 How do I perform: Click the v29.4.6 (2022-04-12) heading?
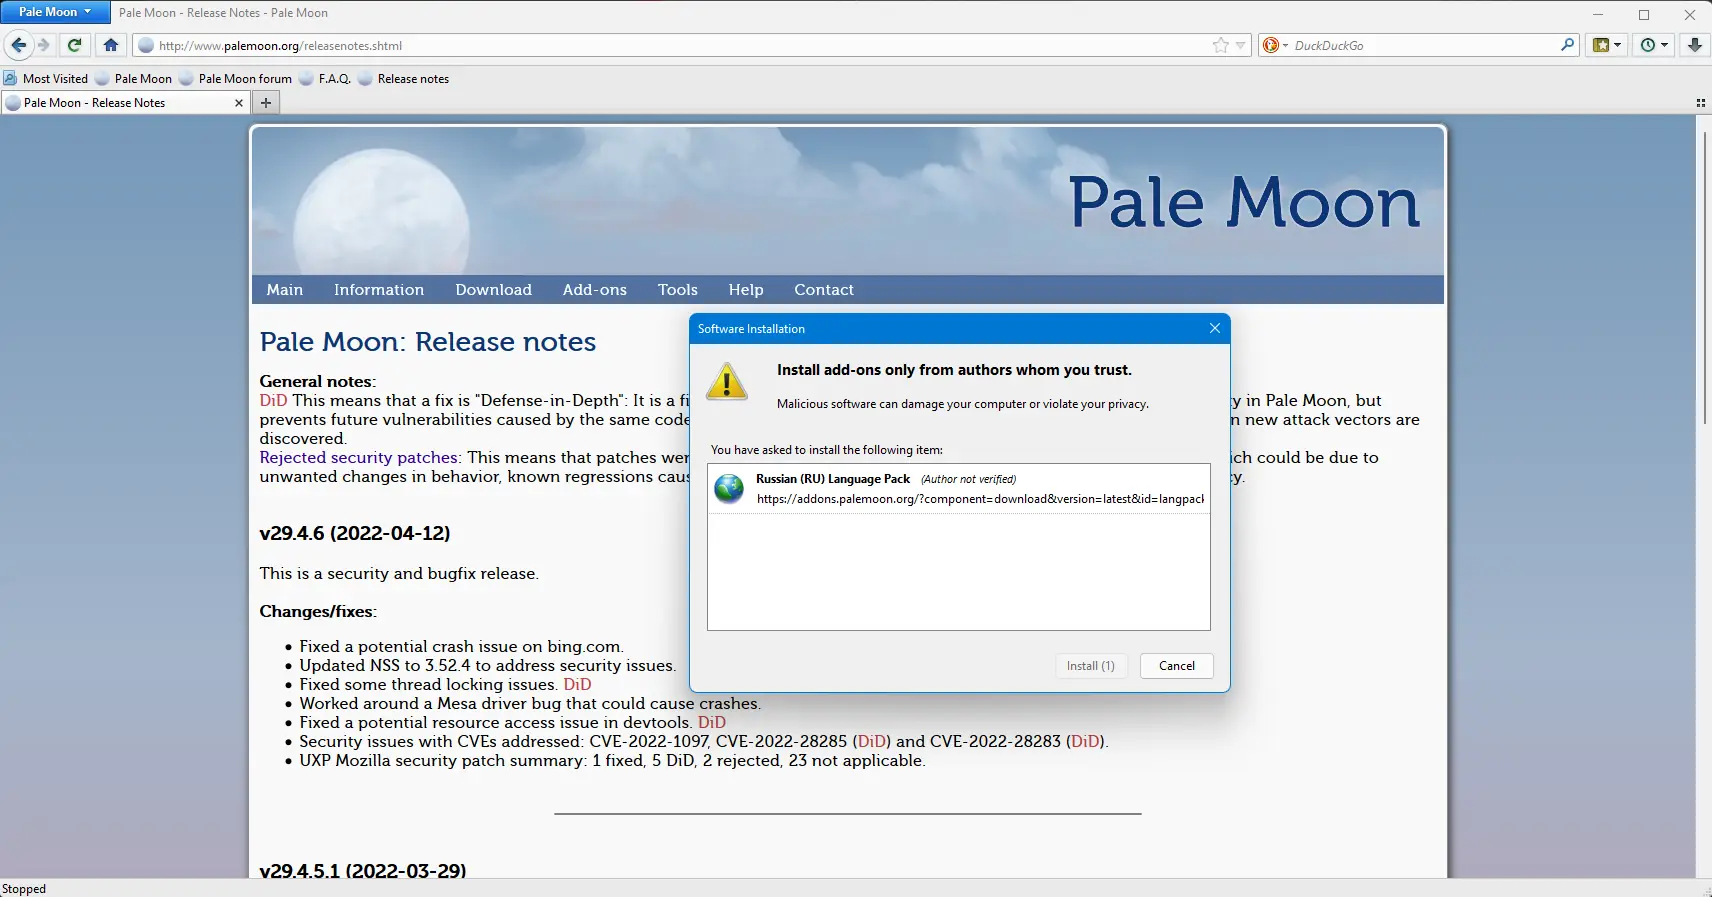coord(355,534)
